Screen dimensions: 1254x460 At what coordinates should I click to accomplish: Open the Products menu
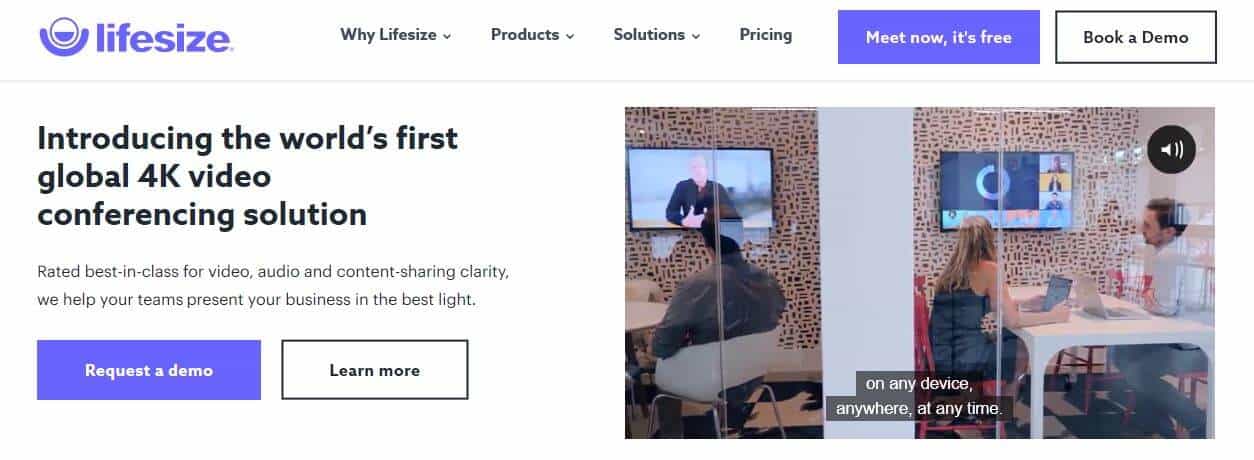coord(533,35)
